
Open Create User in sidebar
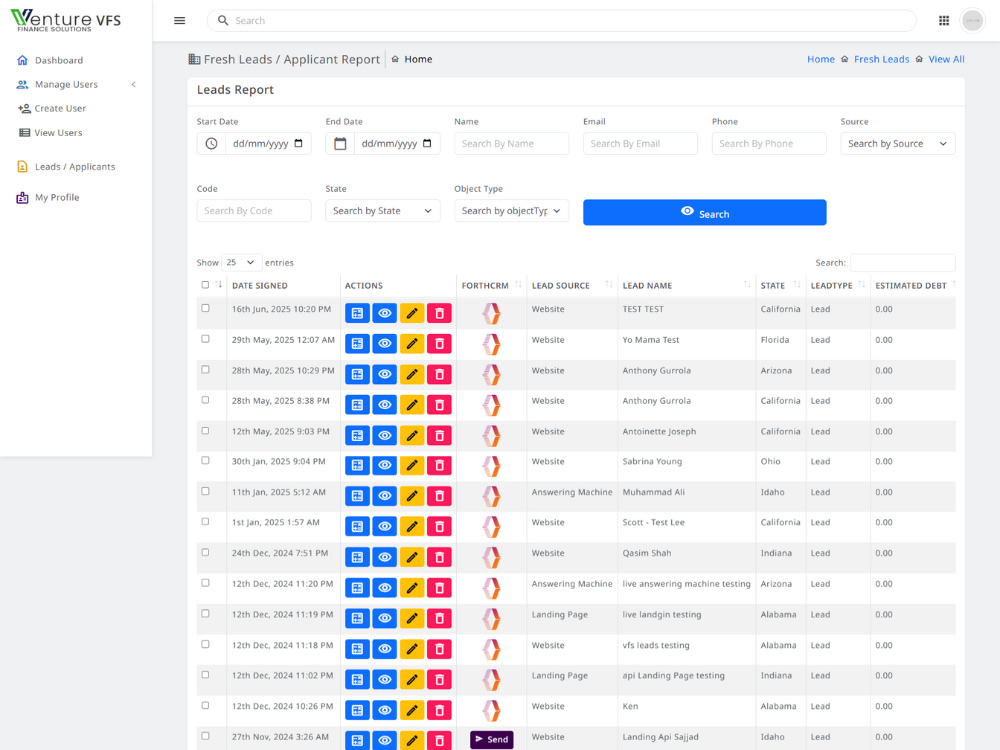tap(60, 108)
